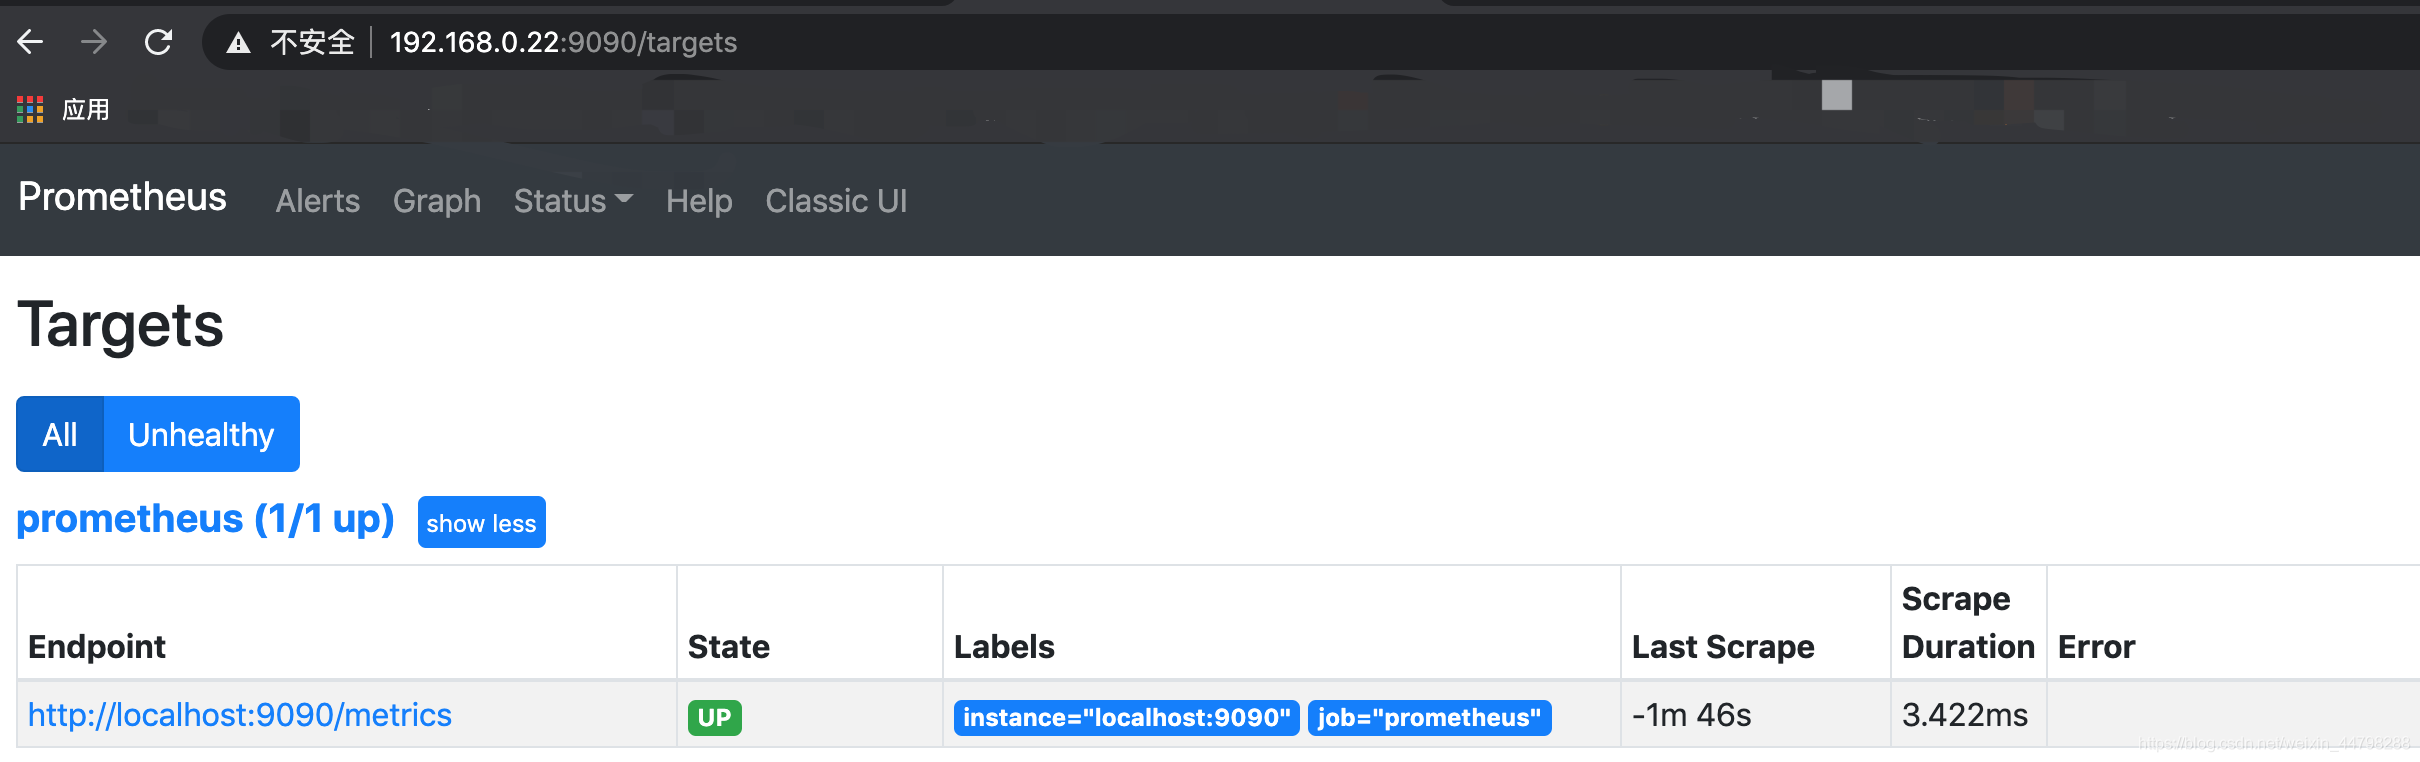Click the Status dropdown caret arrow
2420x762 pixels.
[624, 199]
